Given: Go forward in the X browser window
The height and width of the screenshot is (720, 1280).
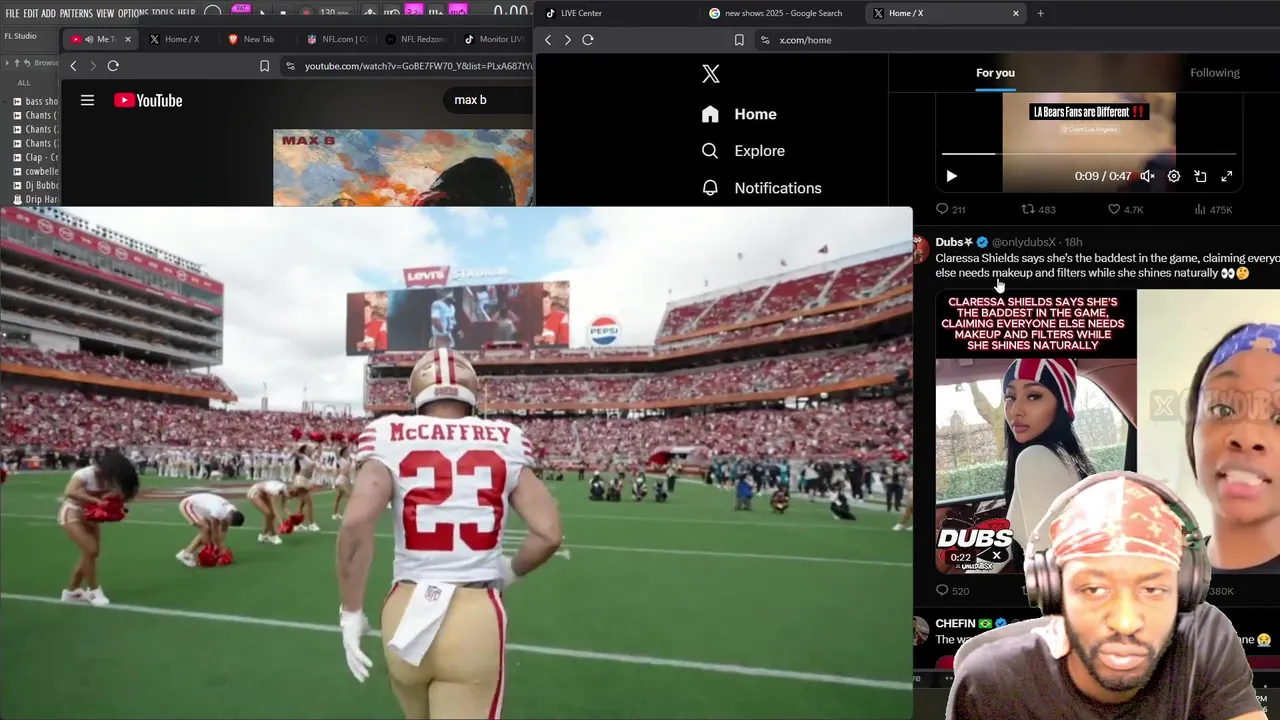Looking at the screenshot, I should [567, 40].
